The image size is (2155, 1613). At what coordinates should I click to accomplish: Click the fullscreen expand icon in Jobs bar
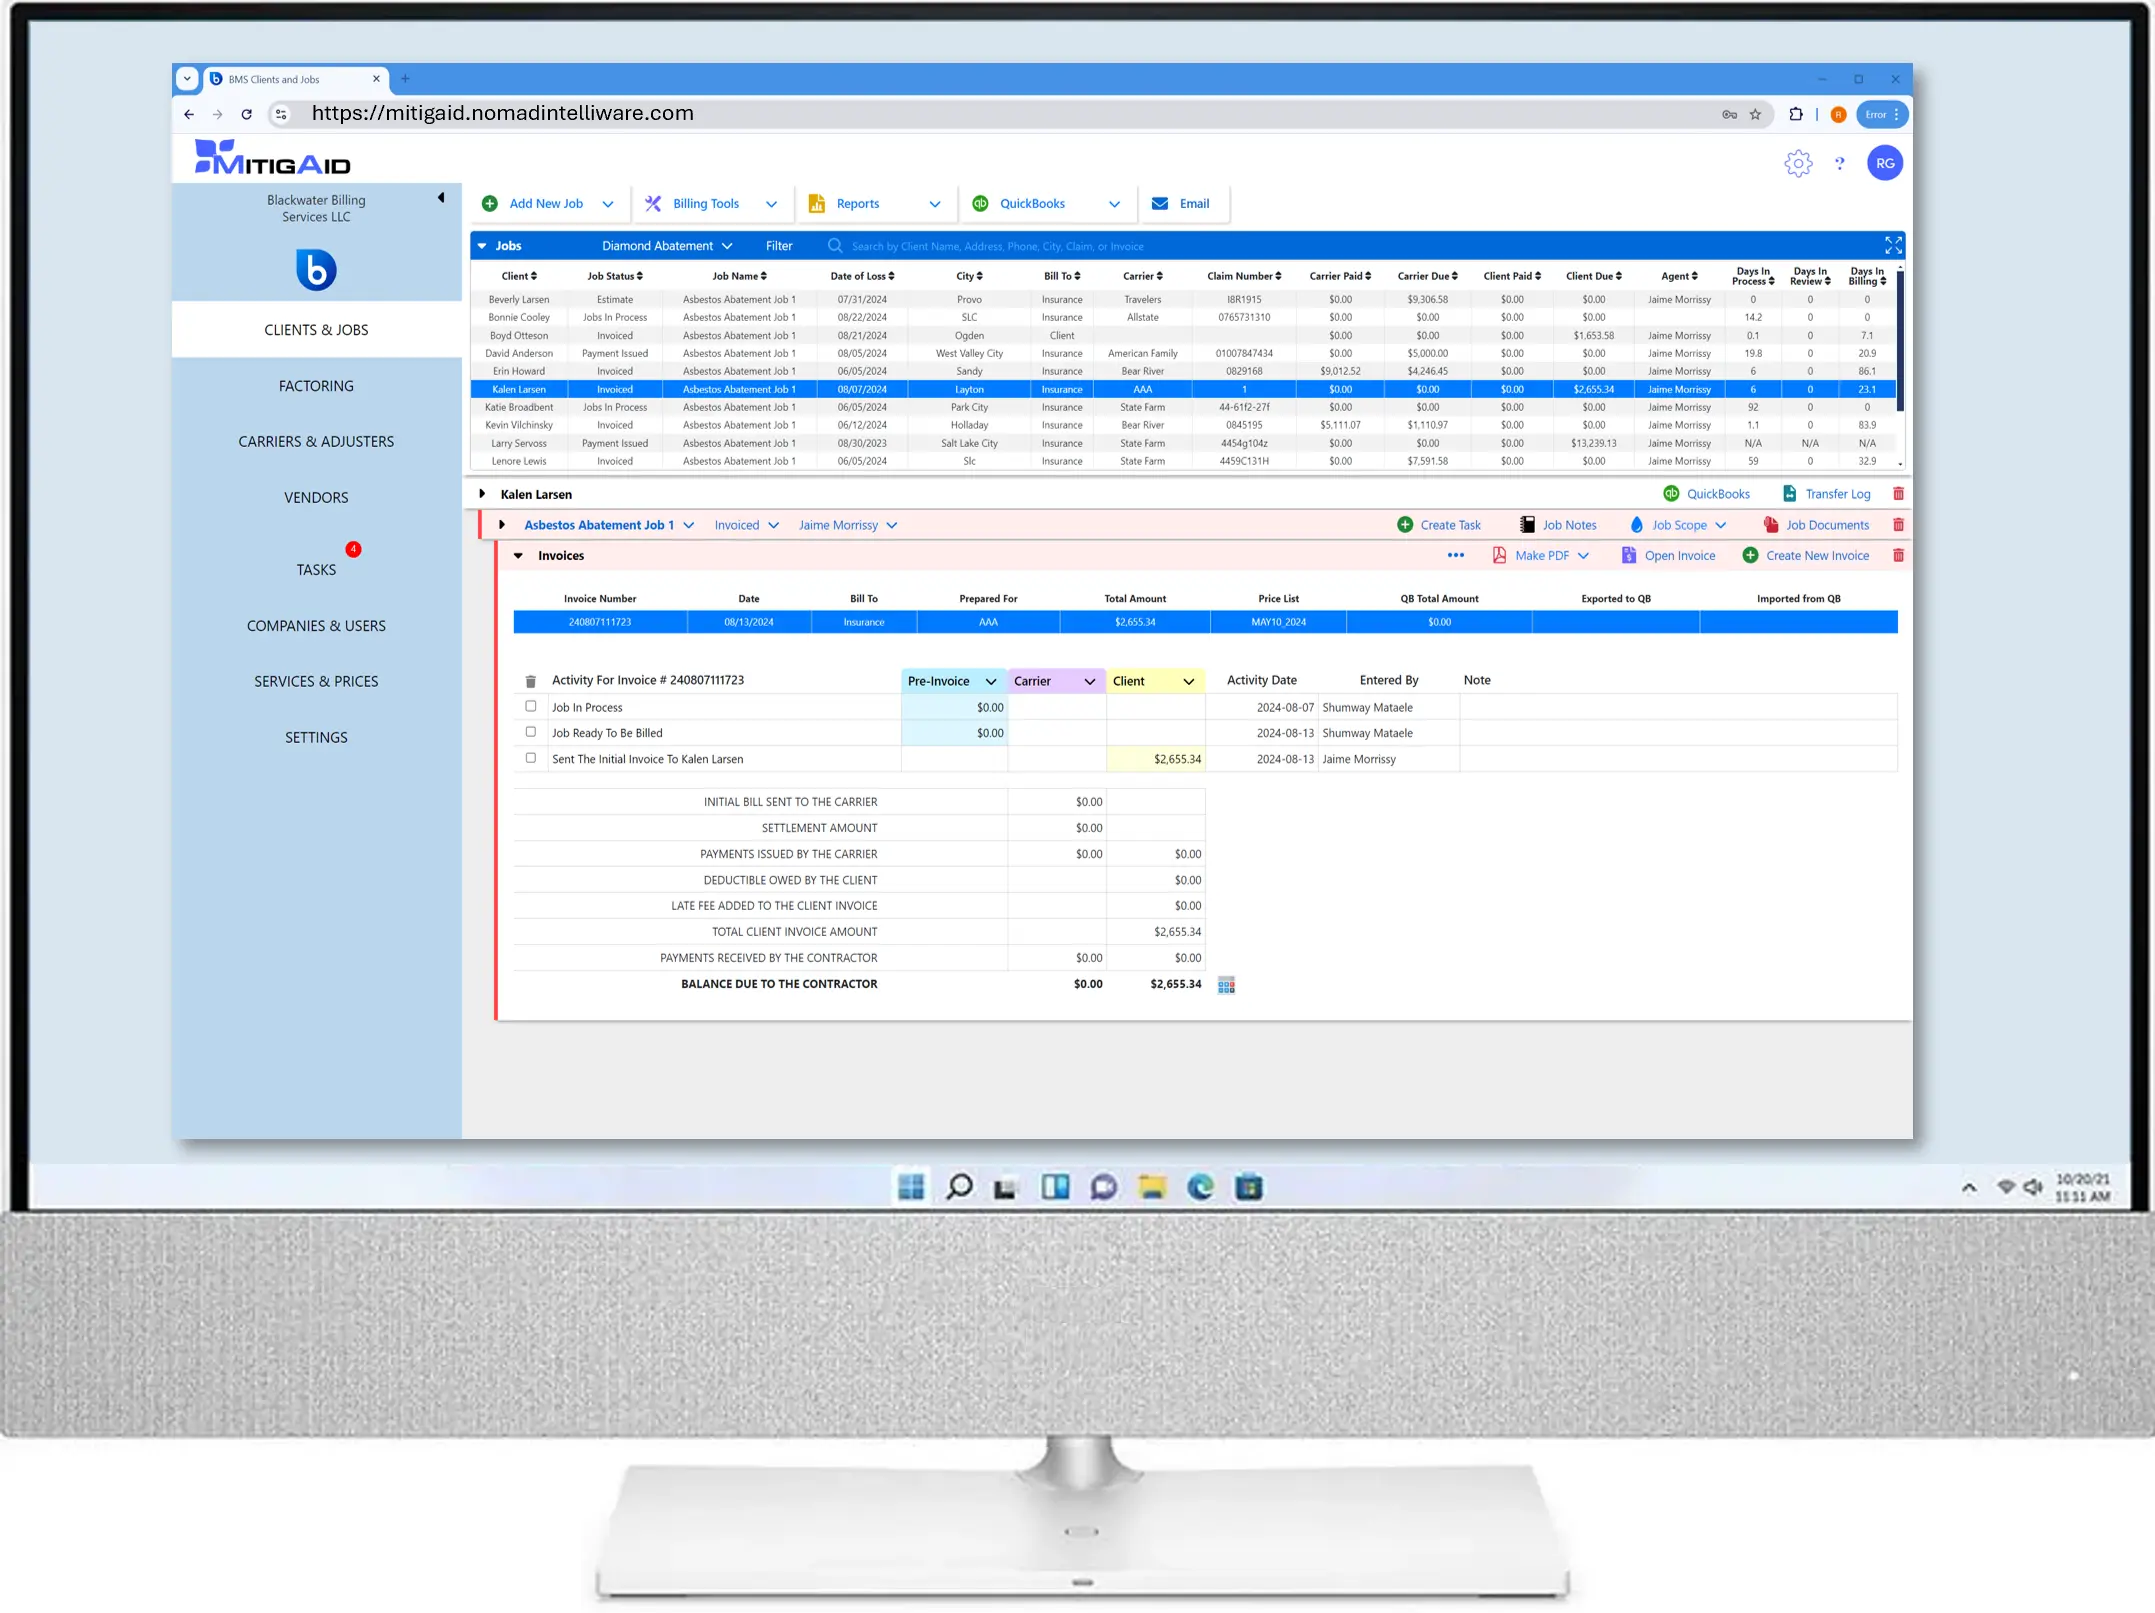[1892, 245]
